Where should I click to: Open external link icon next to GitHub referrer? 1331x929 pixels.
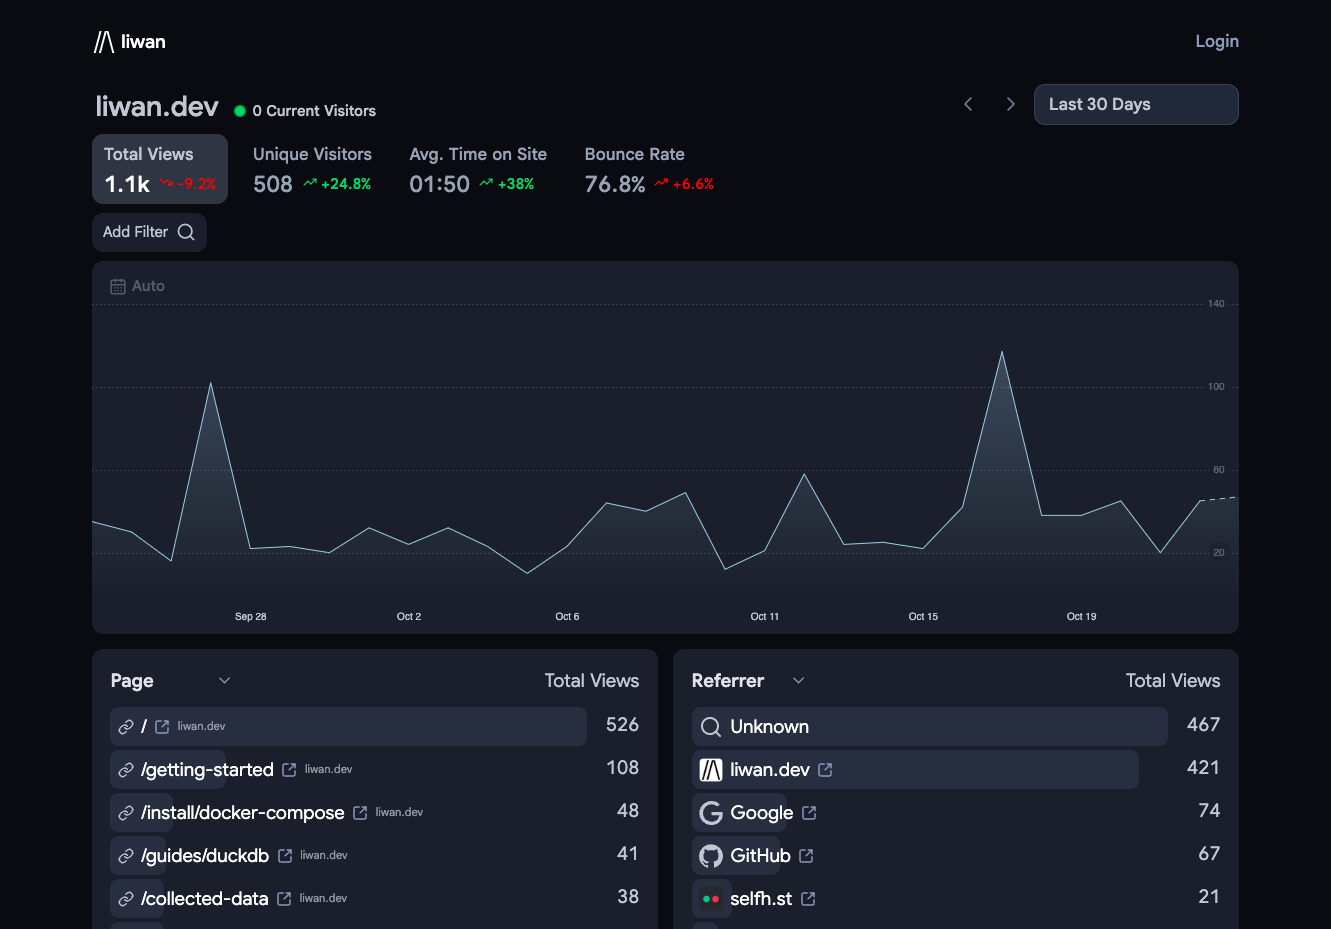coord(806,856)
